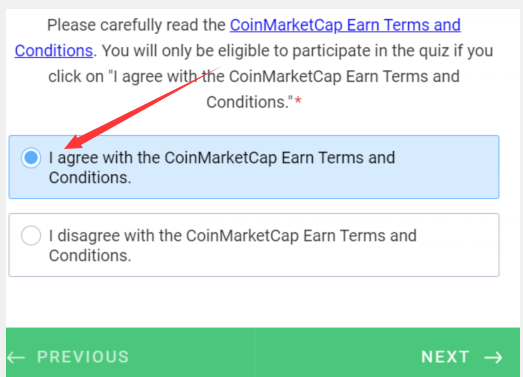Image resolution: width=523 pixels, height=377 pixels.
Task: Click the divider between PREVIOUS and NEXT
Action: pos(254,352)
